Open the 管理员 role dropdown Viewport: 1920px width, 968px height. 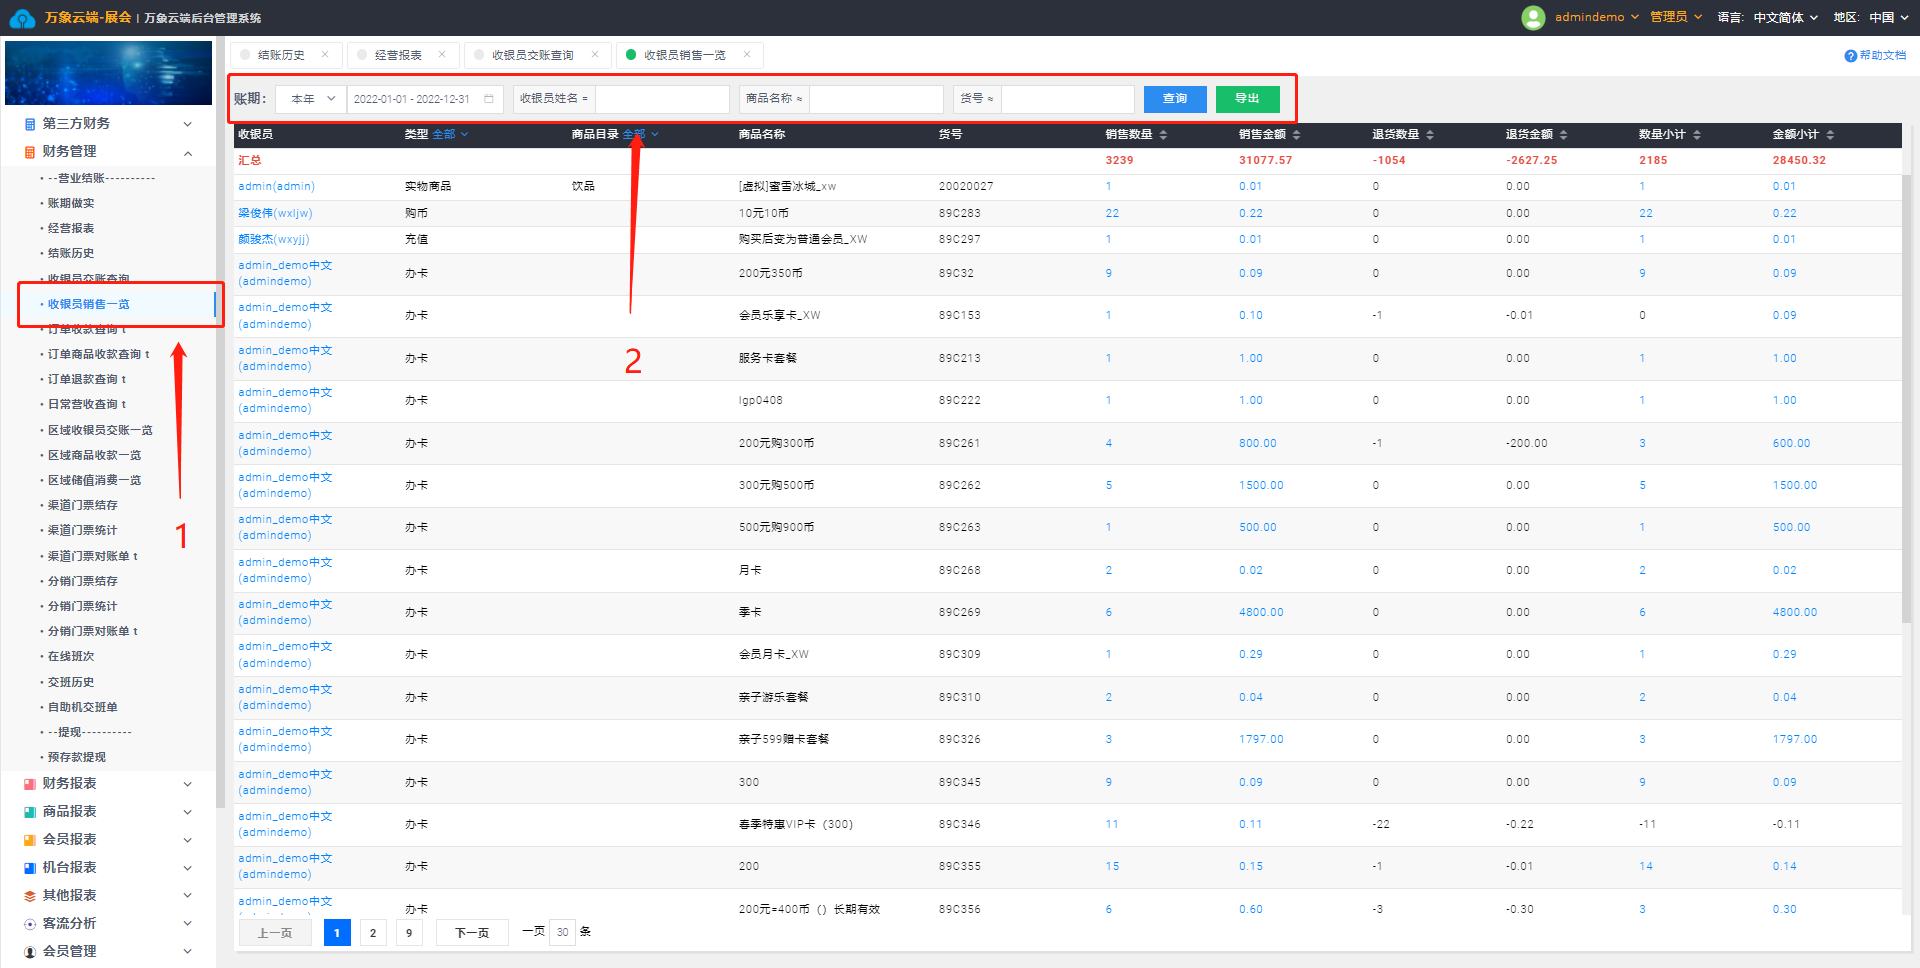tap(1676, 17)
